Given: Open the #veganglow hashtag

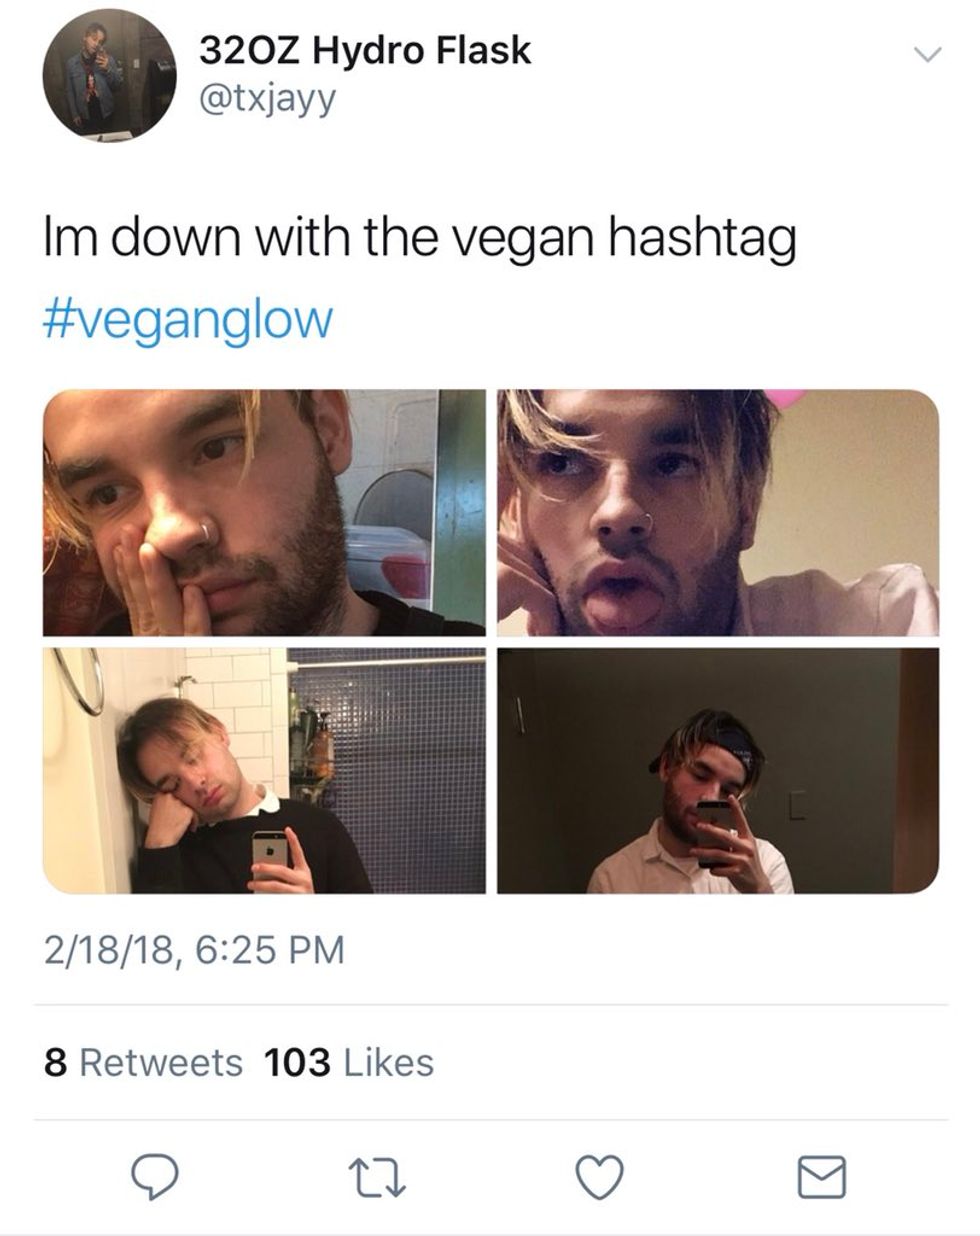Looking at the screenshot, I should pyautogui.click(x=188, y=319).
